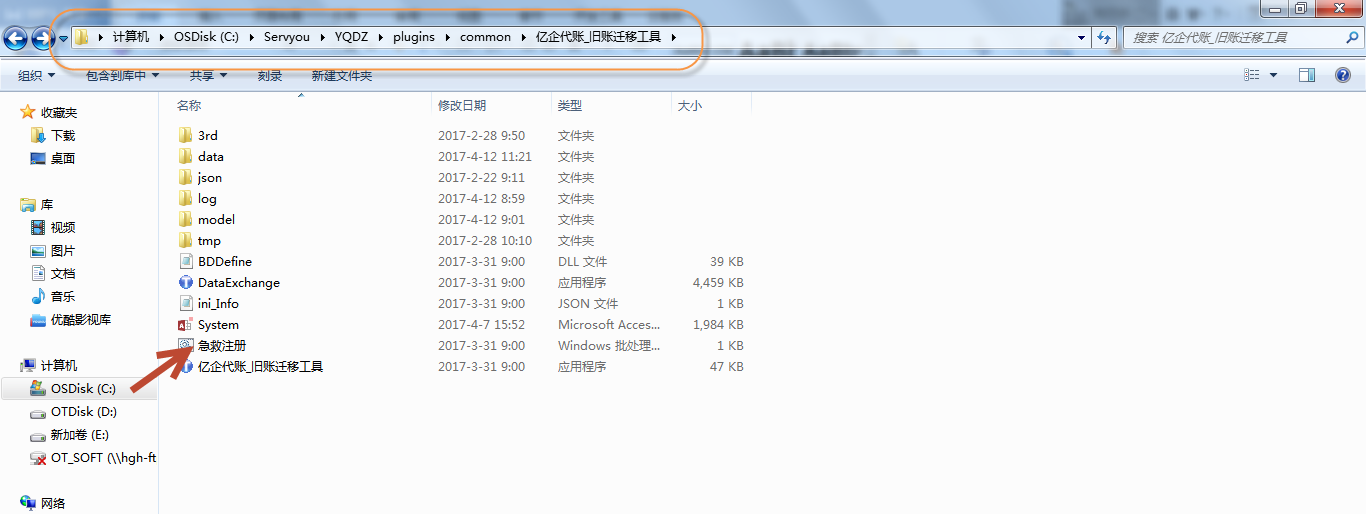The width and height of the screenshot is (1366, 514).
Task: Select the 3rd folder icon
Action: (185, 135)
